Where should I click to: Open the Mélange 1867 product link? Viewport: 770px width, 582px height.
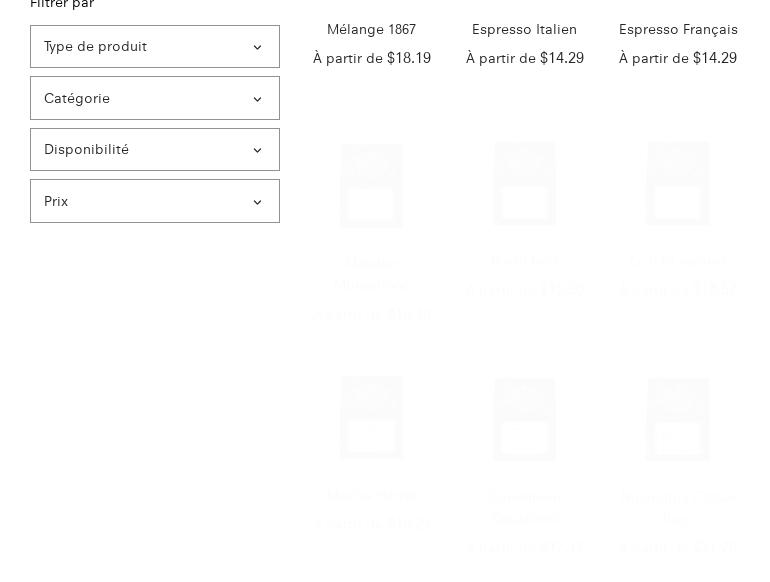point(371,29)
